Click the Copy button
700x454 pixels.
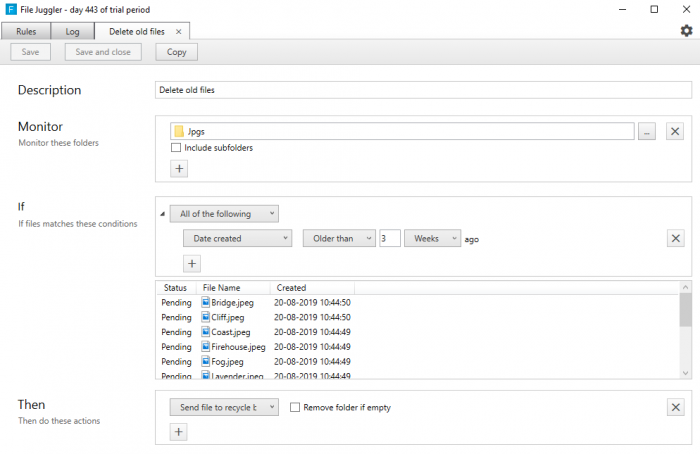tap(176, 52)
